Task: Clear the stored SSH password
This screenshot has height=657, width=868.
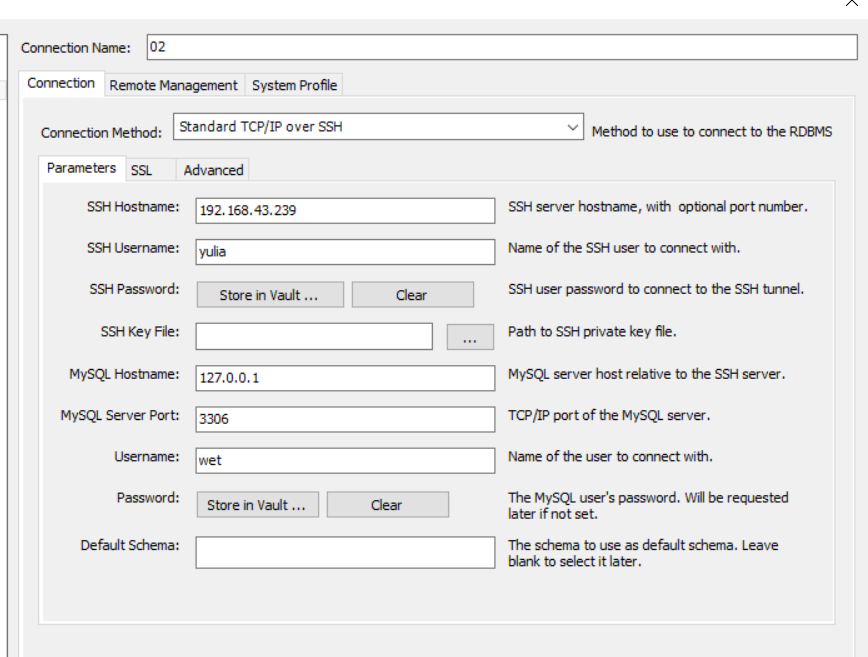Action: [x=412, y=295]
